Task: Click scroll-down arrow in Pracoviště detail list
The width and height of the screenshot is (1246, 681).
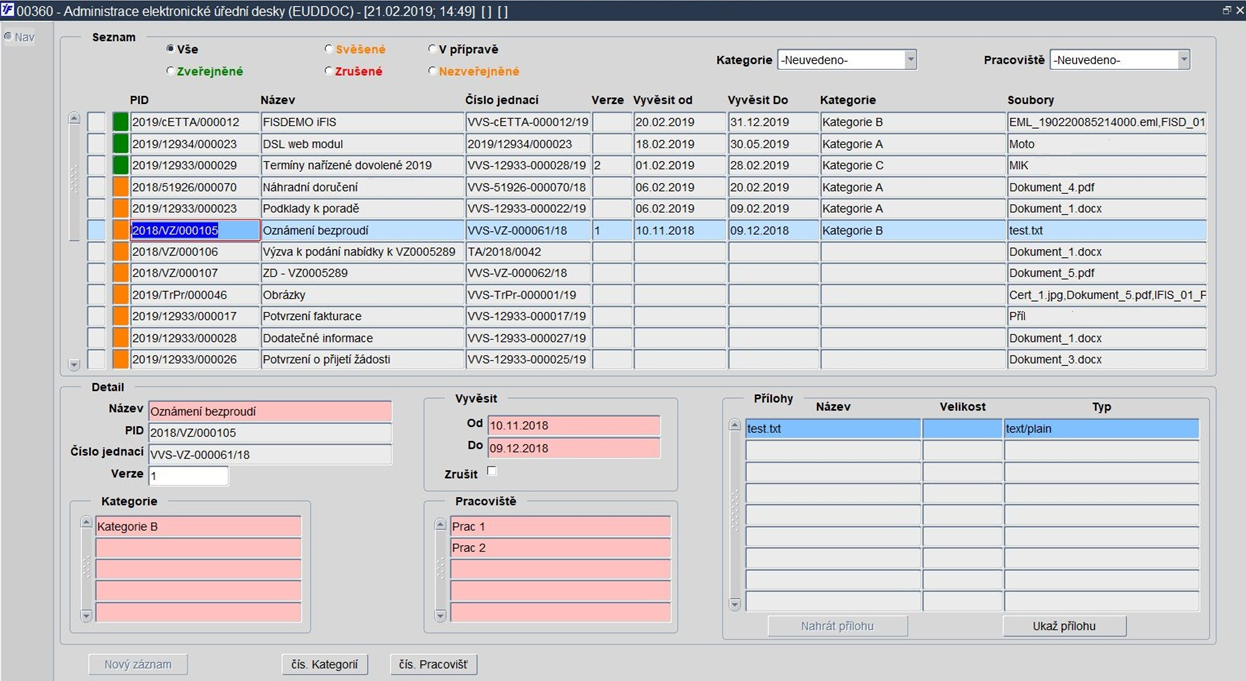Action: click(x=441, y=616)
